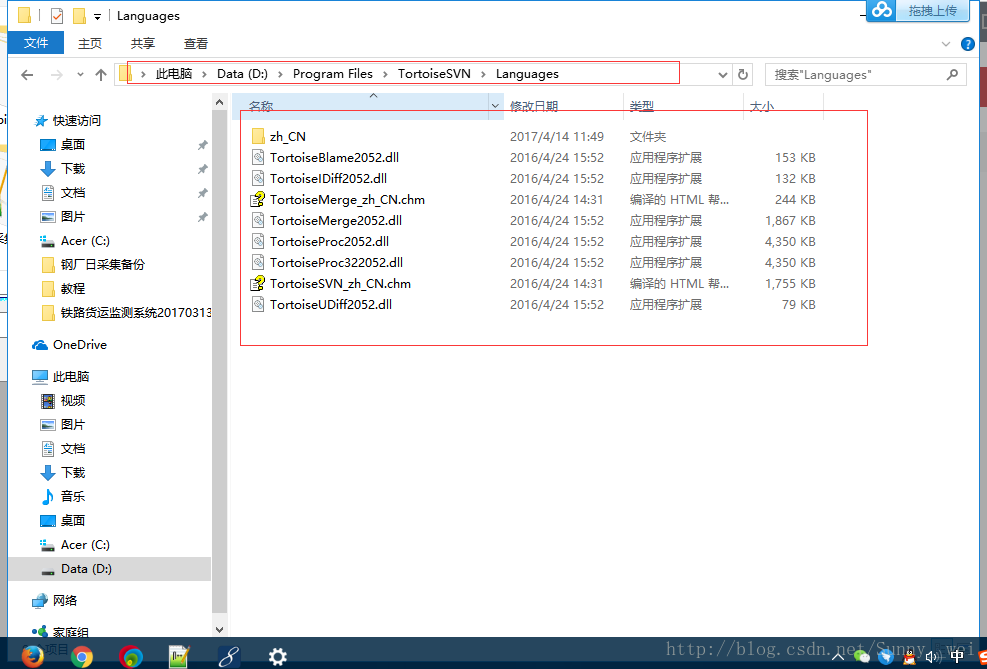Go back with the left arrow
The width and height of the screenshot is (987, 669).
click(x=27, y=75)
